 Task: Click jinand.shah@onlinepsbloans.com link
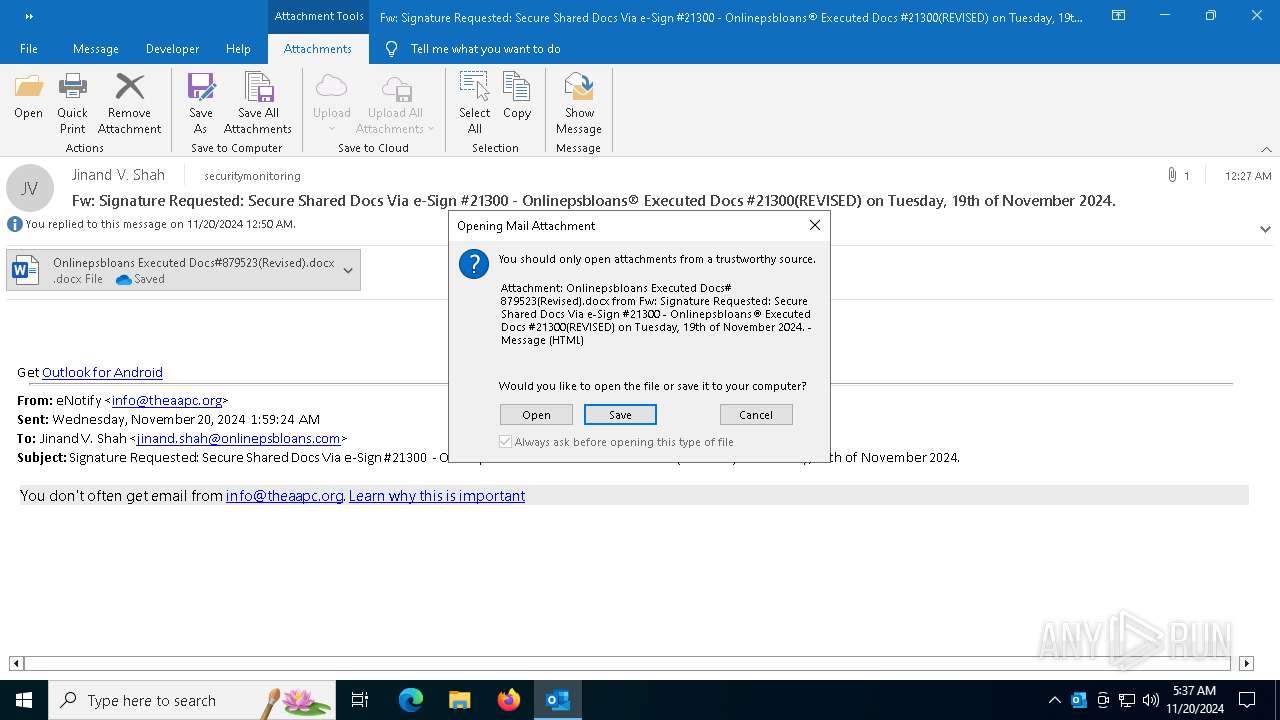click(x=238, y=438)
